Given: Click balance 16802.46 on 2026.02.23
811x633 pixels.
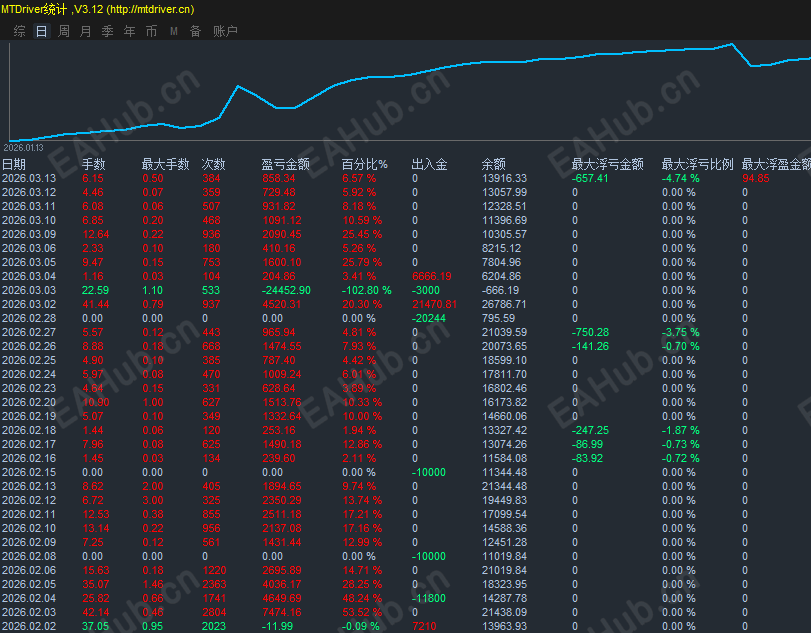Looking at the screenshot, I should point(504,388).
